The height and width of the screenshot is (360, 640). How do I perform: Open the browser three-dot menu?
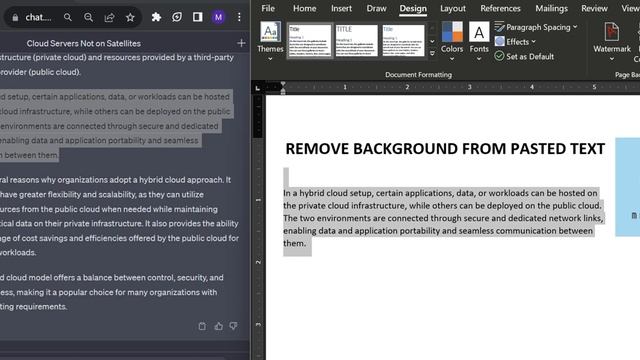coord(239,17)
